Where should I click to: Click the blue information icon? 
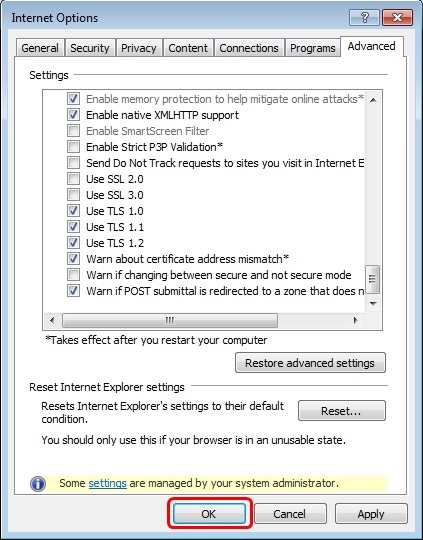click(x=38, y=484)
